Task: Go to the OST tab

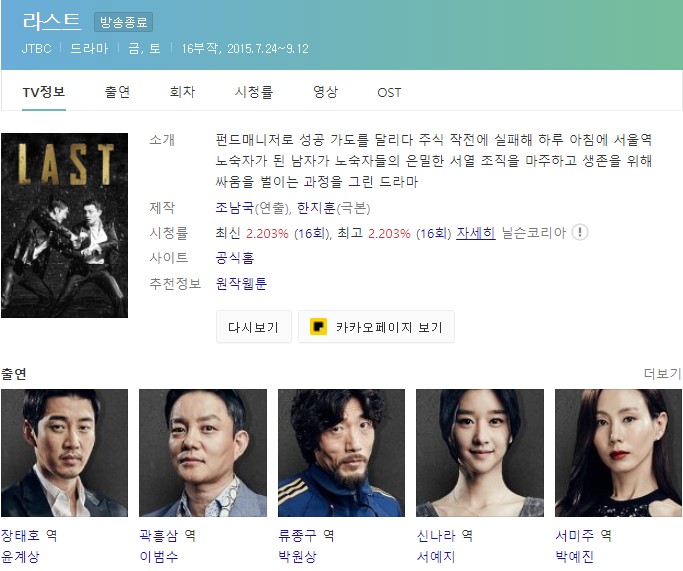Action: click(x=389, y=92)
